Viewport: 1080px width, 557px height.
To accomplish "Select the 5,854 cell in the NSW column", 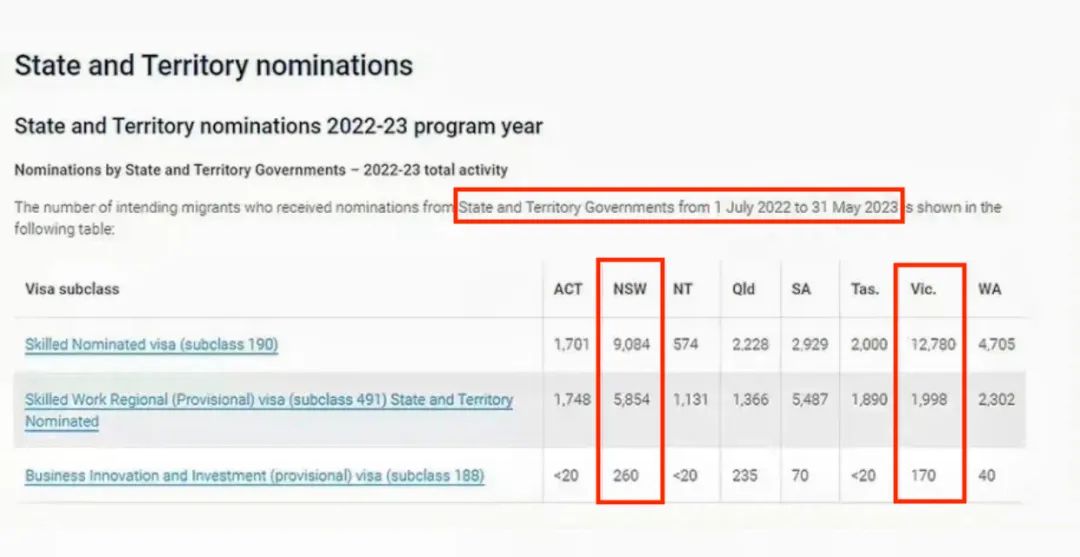I will (x=632, y=399).
